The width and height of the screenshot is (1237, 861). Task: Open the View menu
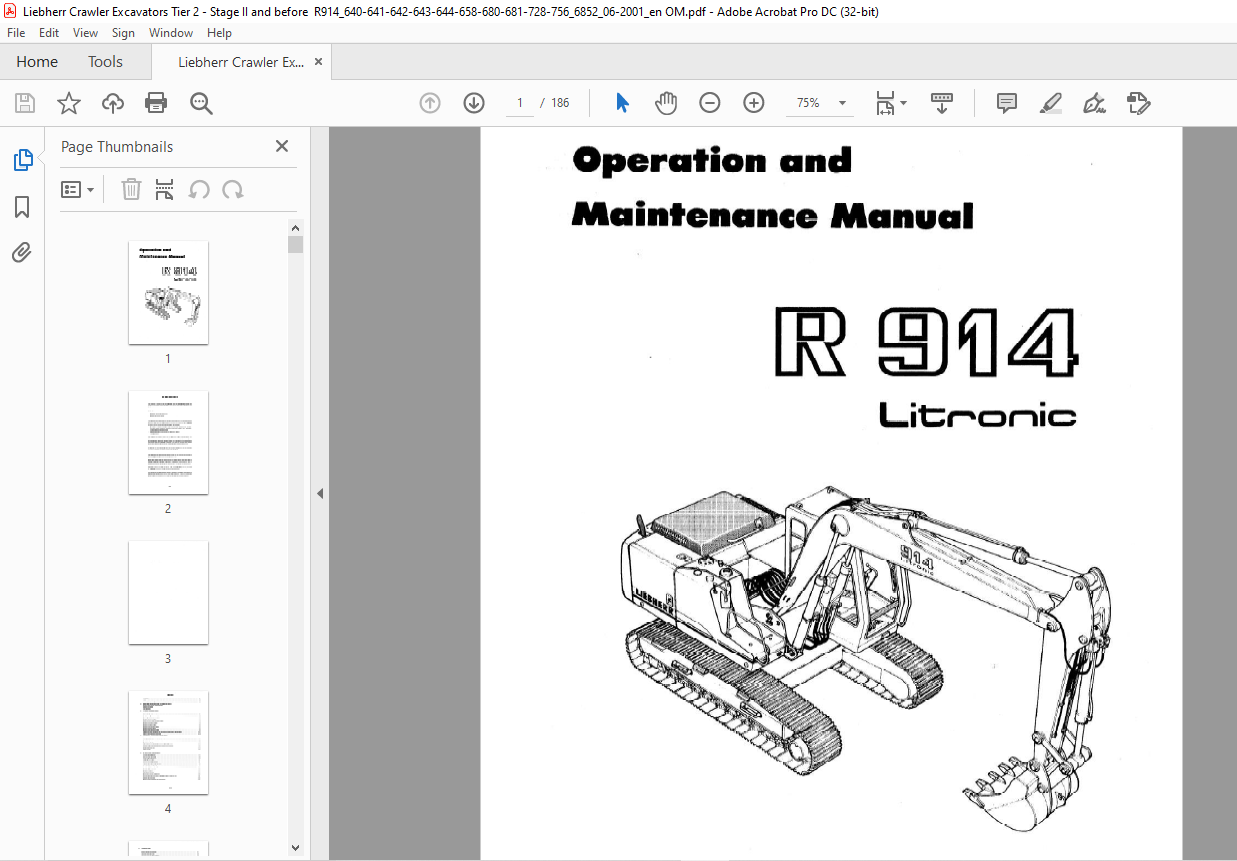tap(86, 33)
